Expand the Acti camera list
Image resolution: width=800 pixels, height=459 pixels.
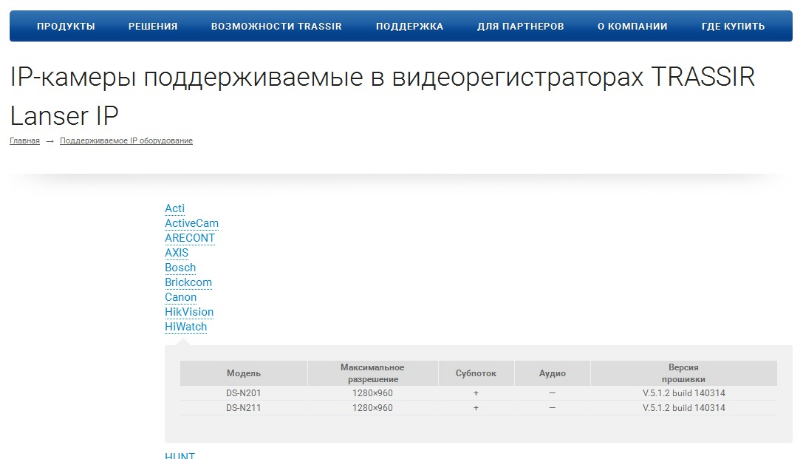click(x=174, y=208)
